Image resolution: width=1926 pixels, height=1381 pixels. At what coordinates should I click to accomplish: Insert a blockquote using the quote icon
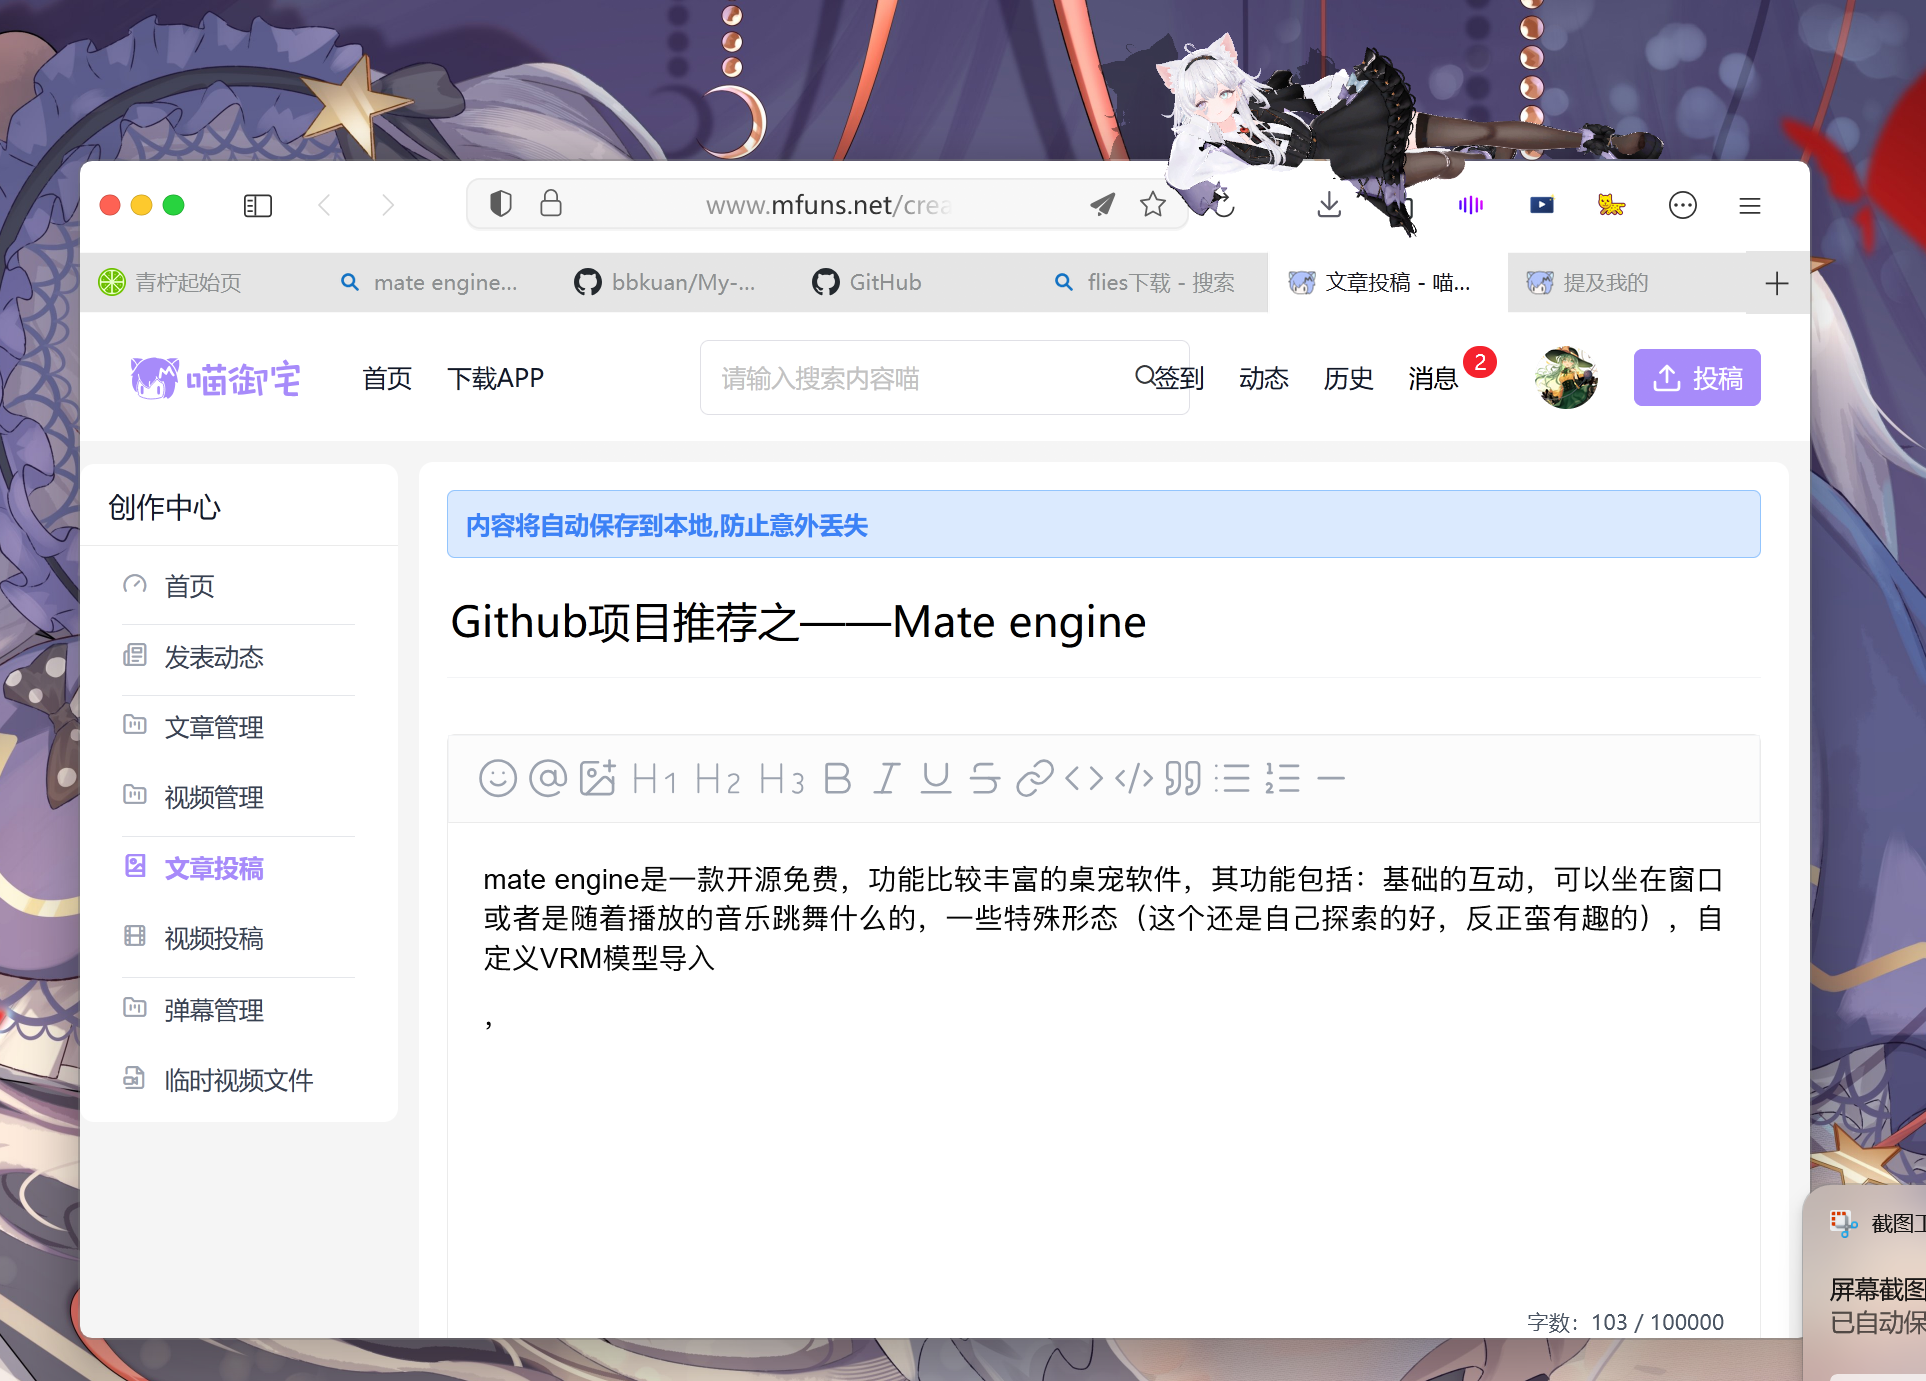click(1185, 779)
